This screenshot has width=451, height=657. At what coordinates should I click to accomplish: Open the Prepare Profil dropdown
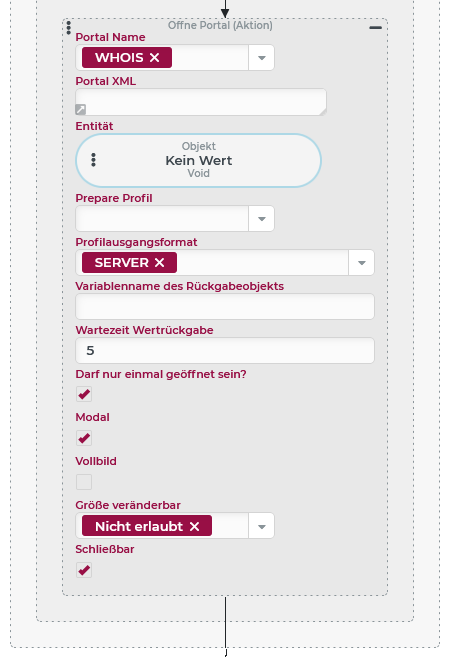pos(262,219)
